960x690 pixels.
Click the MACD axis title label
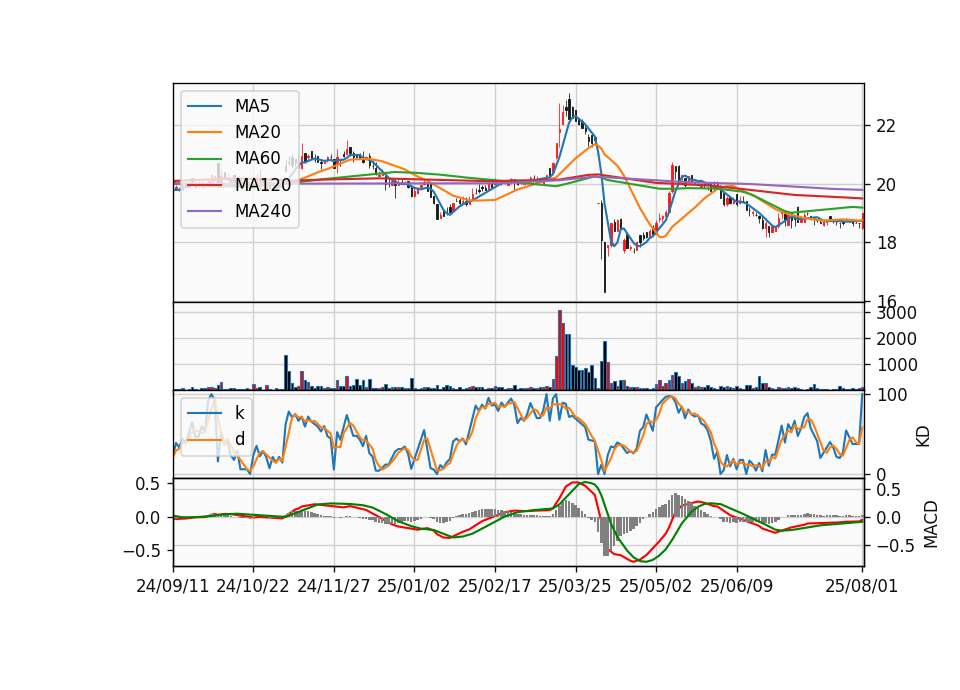[x=930, y=524]
